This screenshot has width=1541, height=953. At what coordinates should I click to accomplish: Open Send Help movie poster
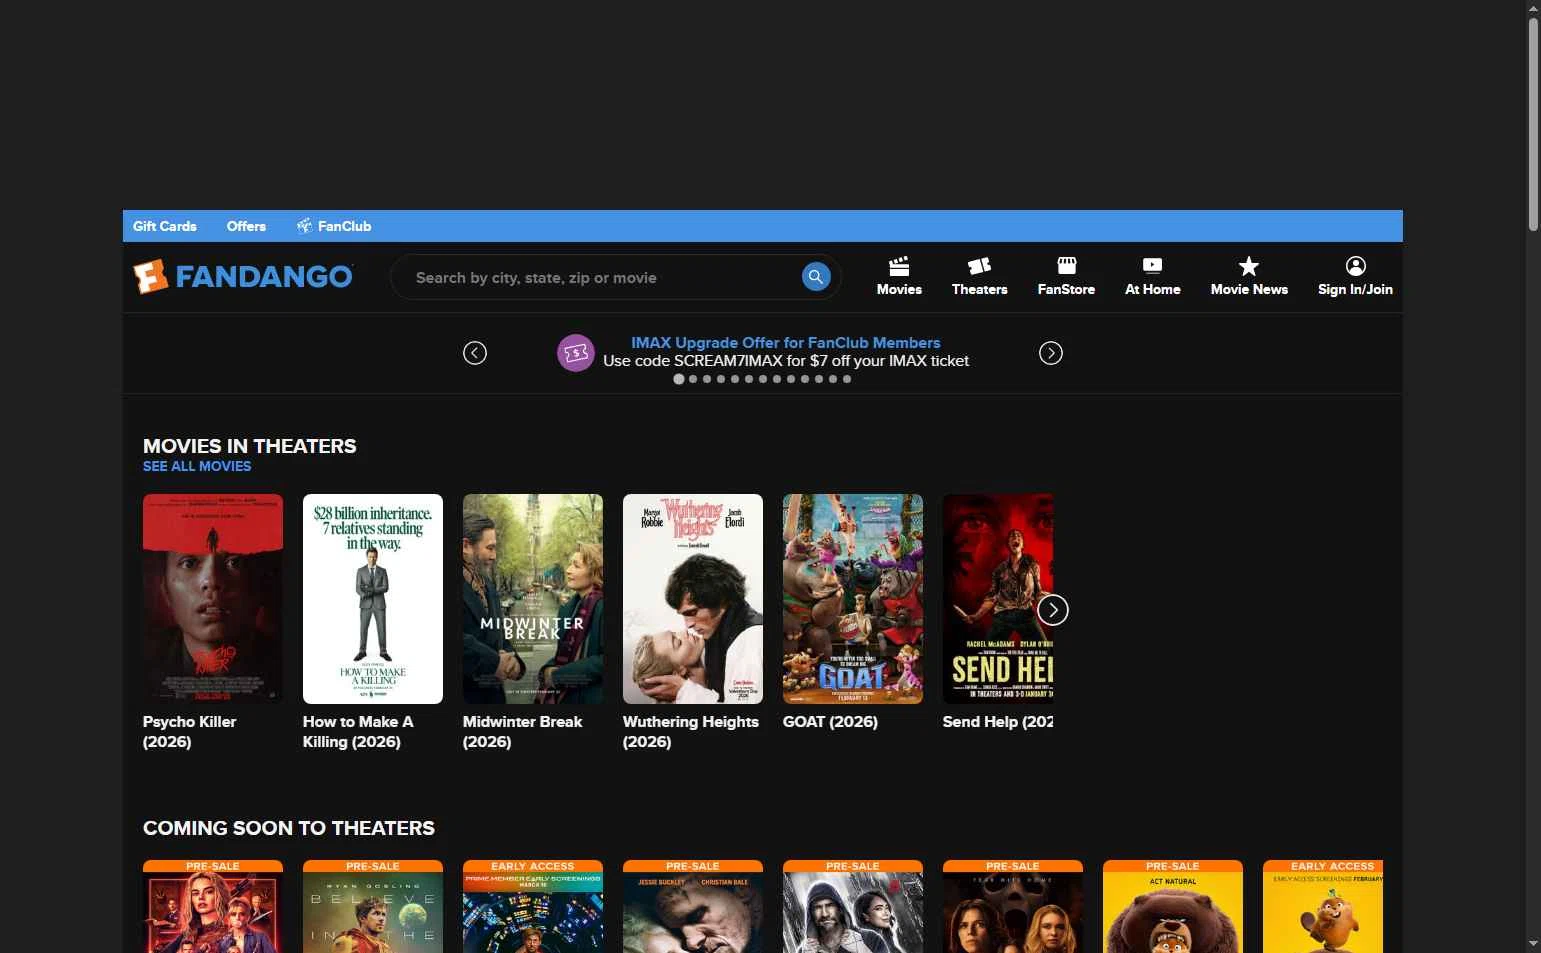998,599
